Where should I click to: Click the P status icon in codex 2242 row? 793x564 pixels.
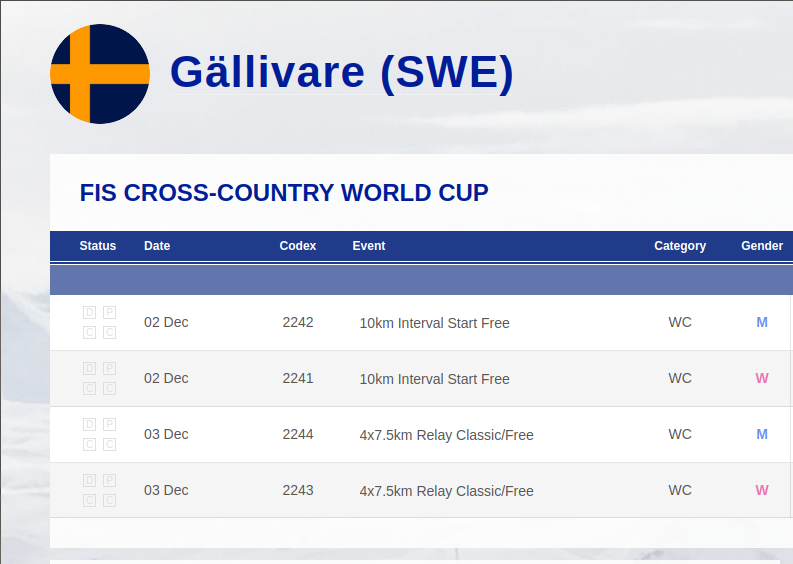click(110, 313)
